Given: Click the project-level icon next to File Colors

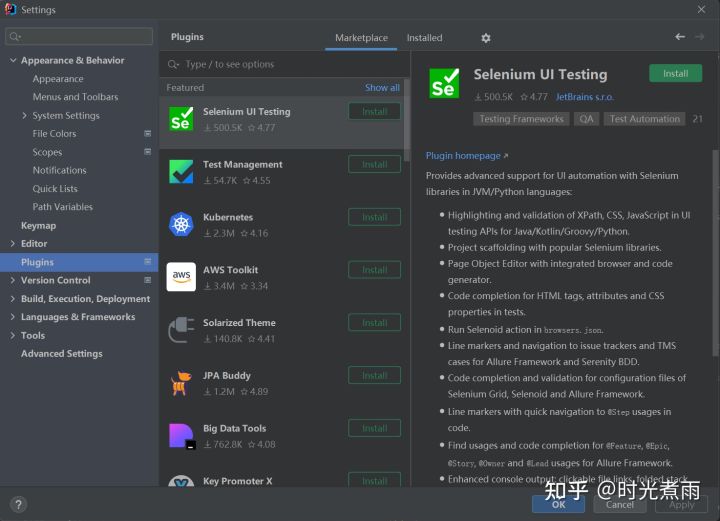Looking at the screenshot, I should (147, 134).
